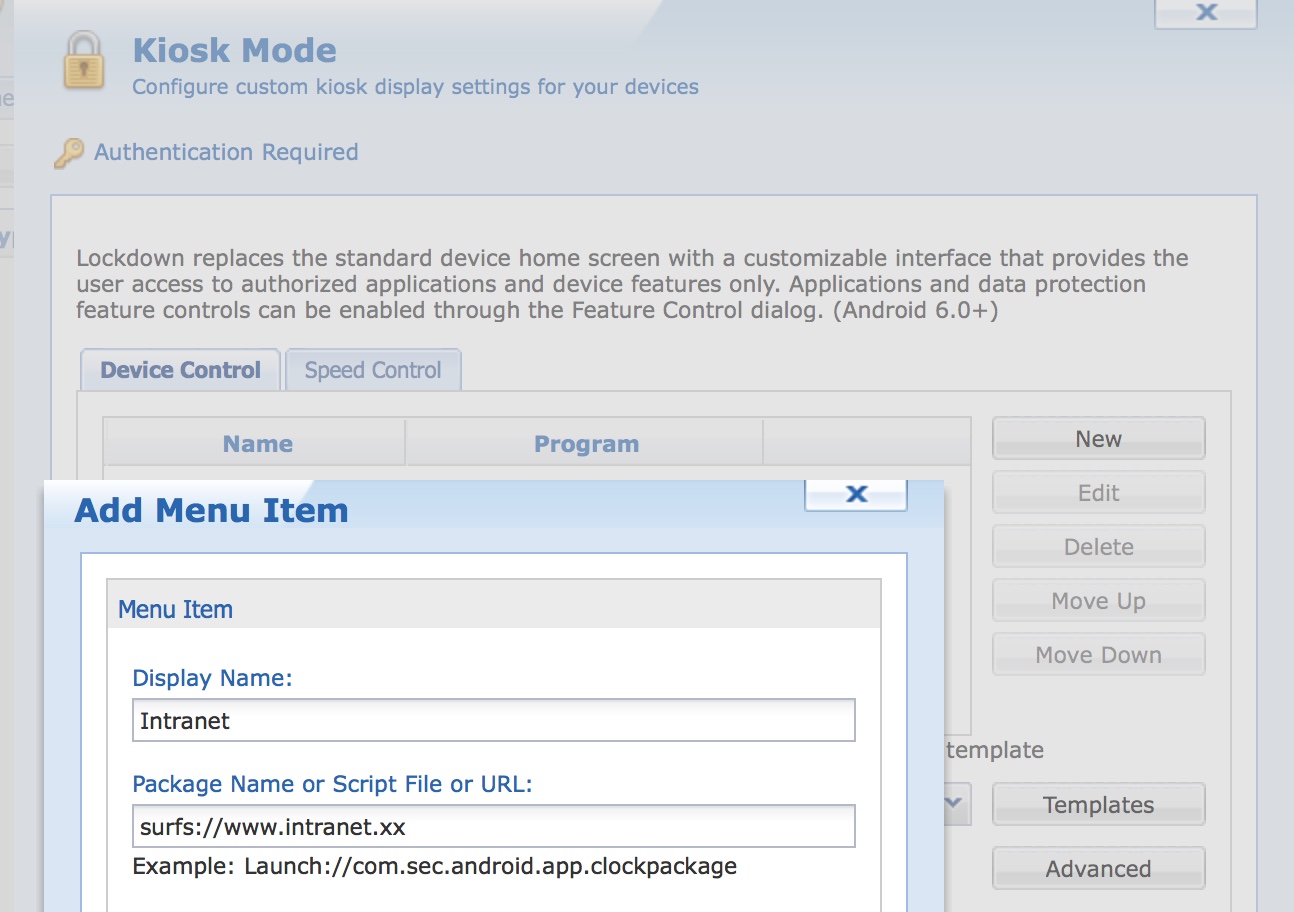
Task: Switch to the Device Control tab
Action: pos(180,370)
